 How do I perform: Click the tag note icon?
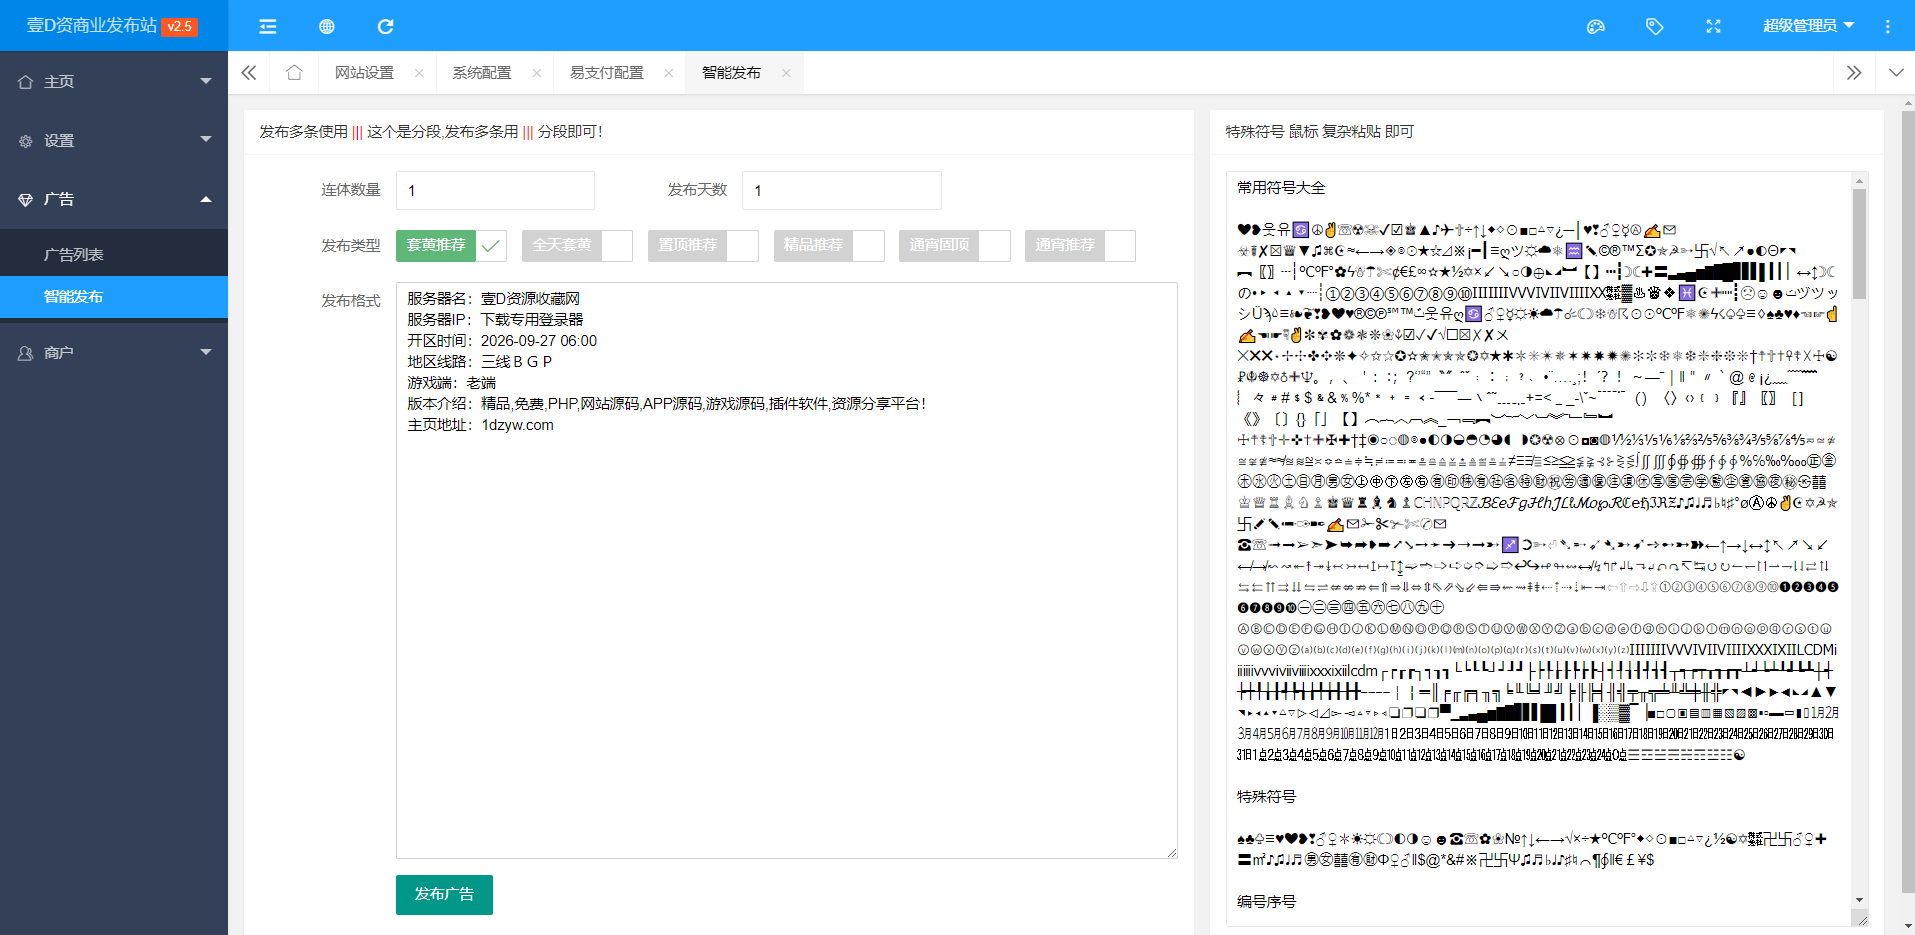click(x=1655, y=26)
